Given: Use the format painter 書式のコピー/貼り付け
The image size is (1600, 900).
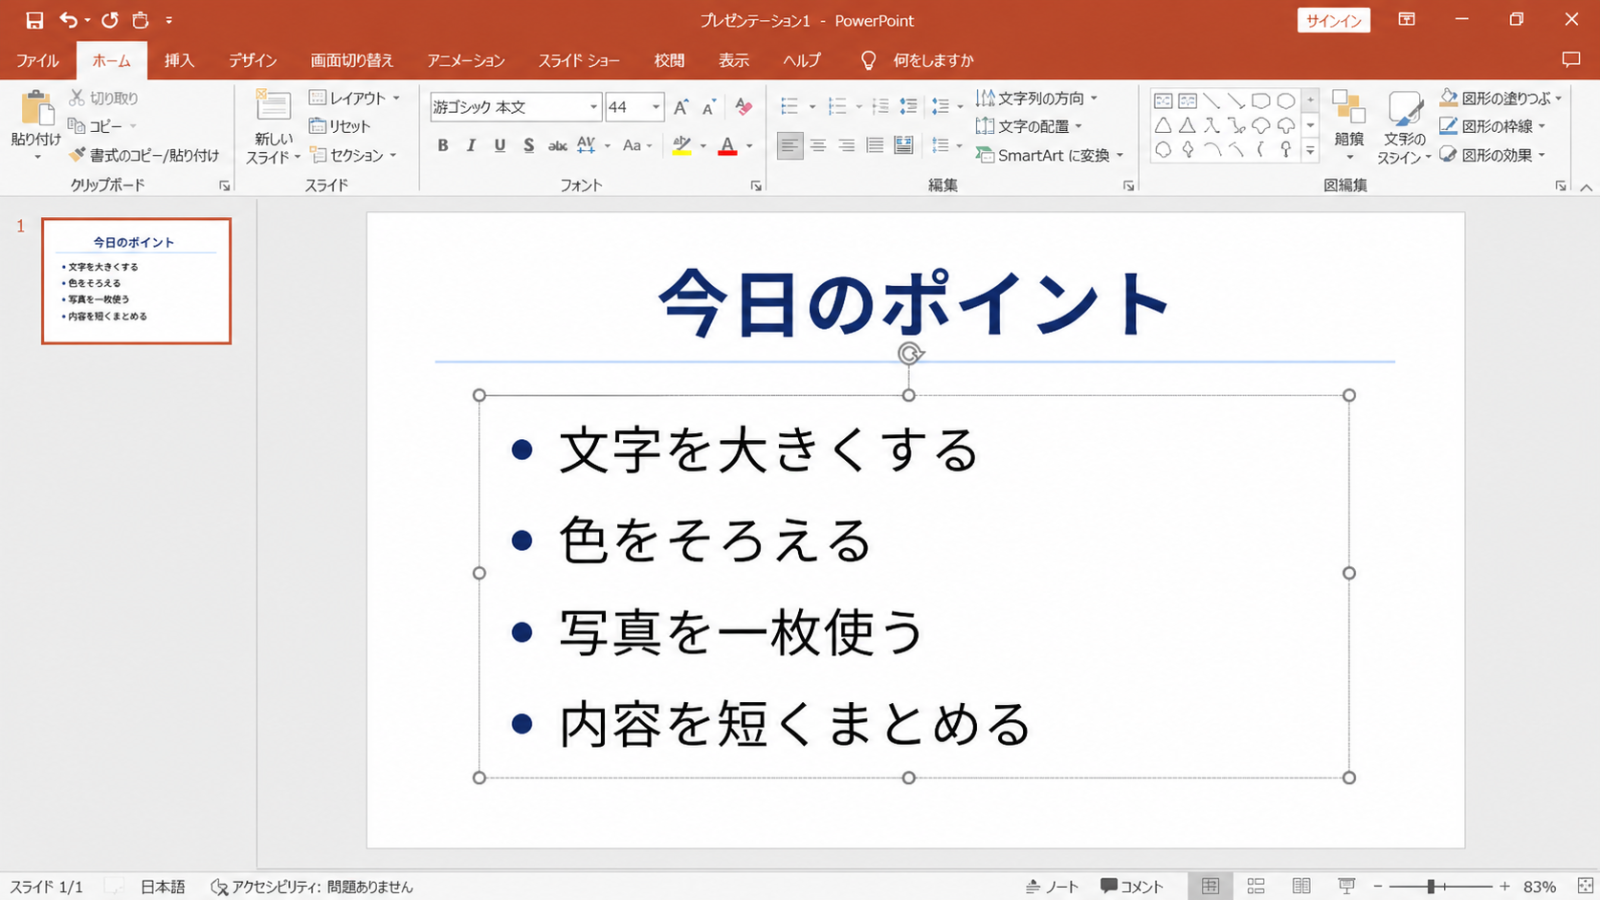Looking at the screenshot, I should pyautogui.click(x=144, y=155).
